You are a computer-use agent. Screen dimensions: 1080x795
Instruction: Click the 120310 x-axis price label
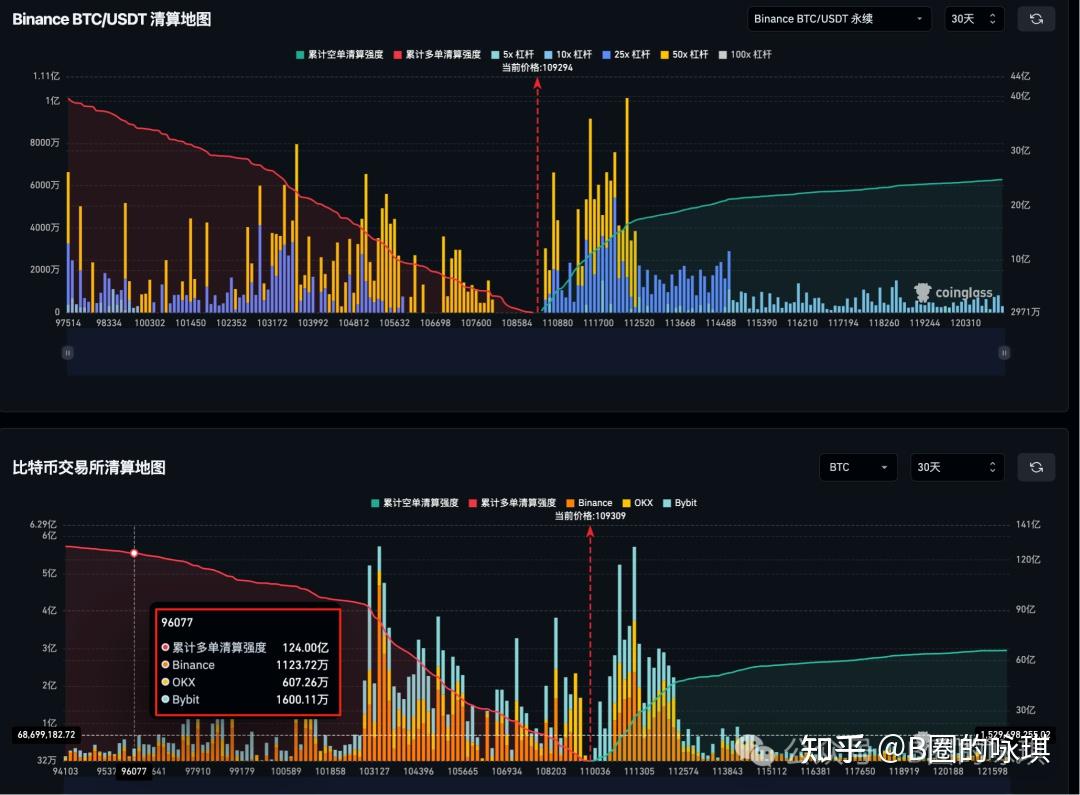click(965, 323)
